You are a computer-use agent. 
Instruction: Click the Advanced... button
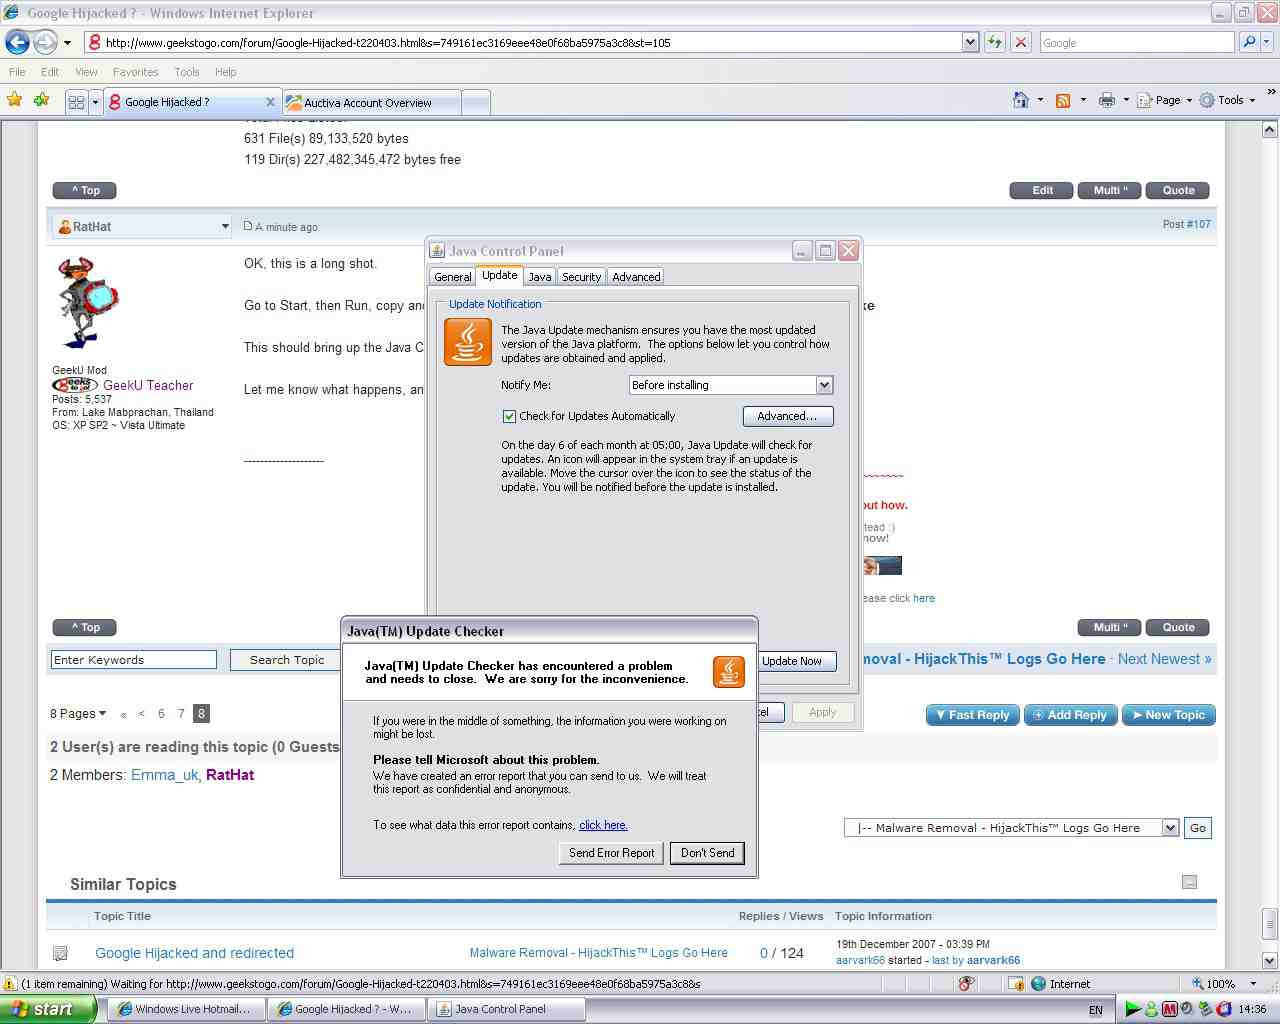787,416
